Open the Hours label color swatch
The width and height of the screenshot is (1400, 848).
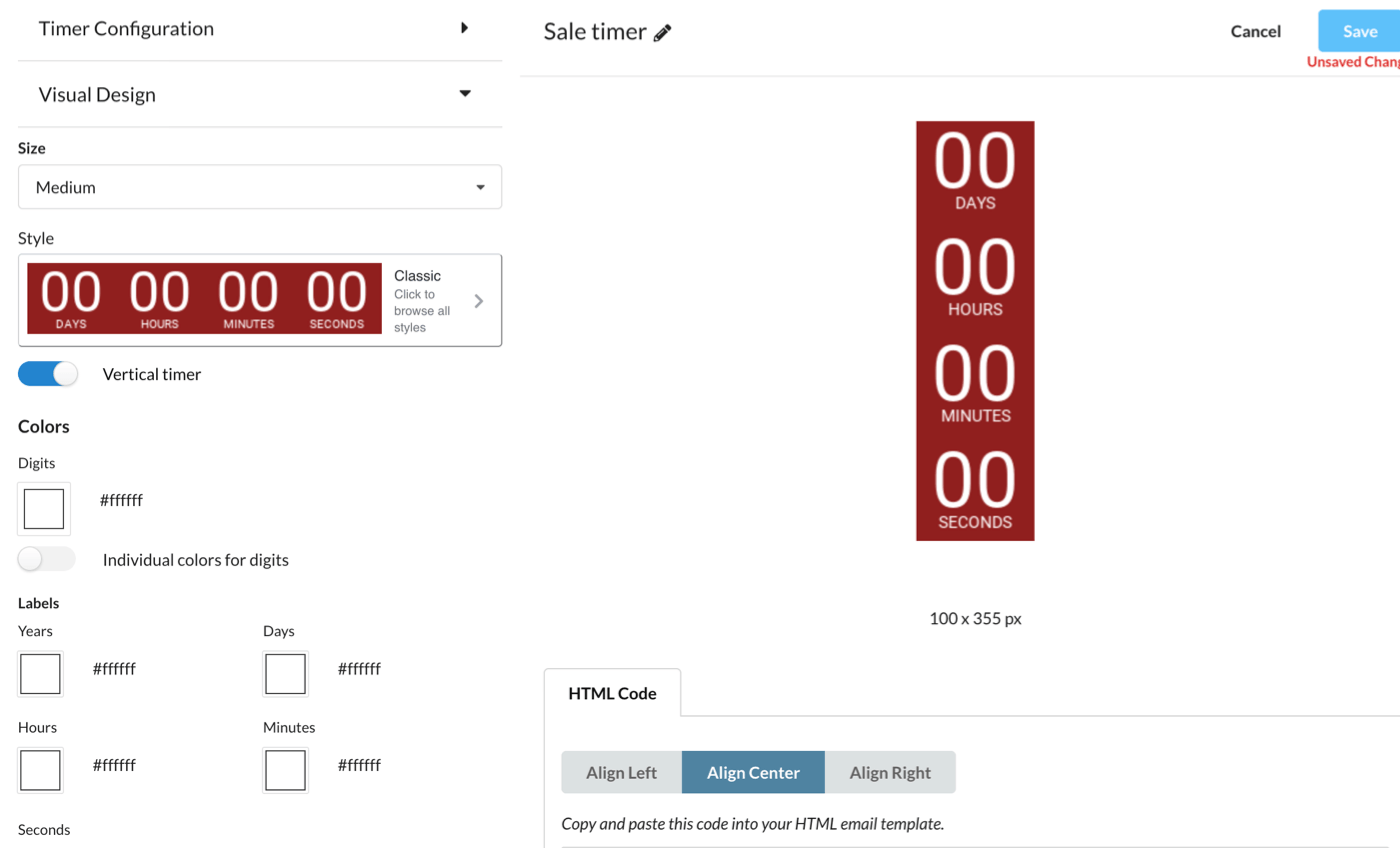coord(41,770)
